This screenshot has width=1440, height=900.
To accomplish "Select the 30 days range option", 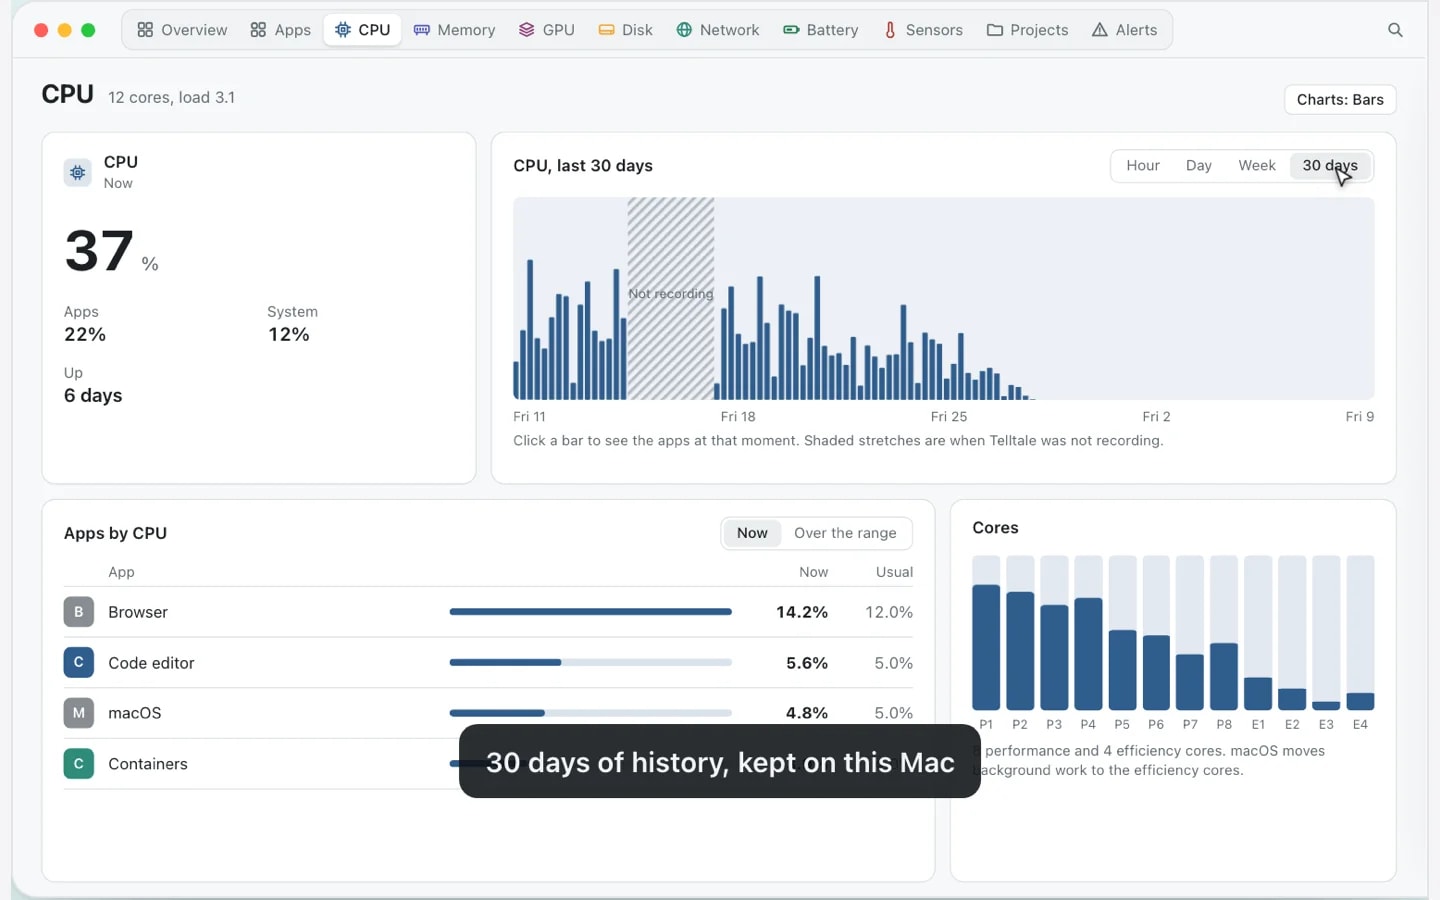I will 1330,166.
